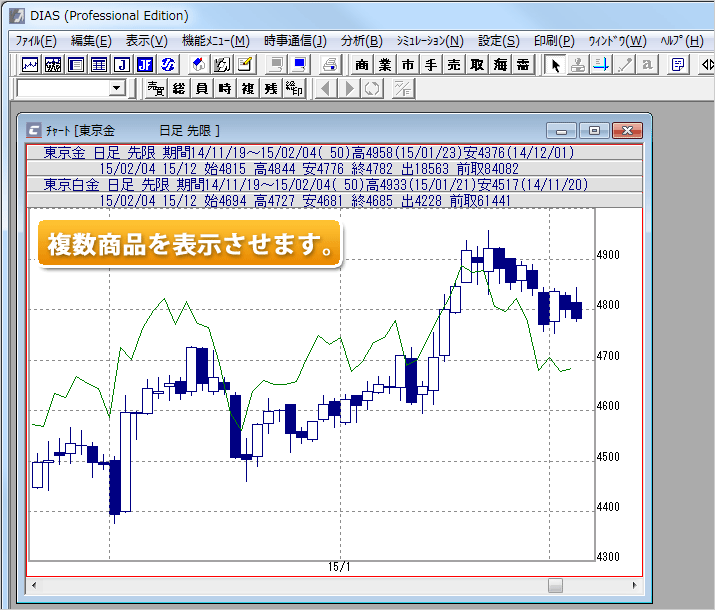Screen dimensions: 715x610
Task: Expand the combo box in the second toolbar
Action: (117, 89)
